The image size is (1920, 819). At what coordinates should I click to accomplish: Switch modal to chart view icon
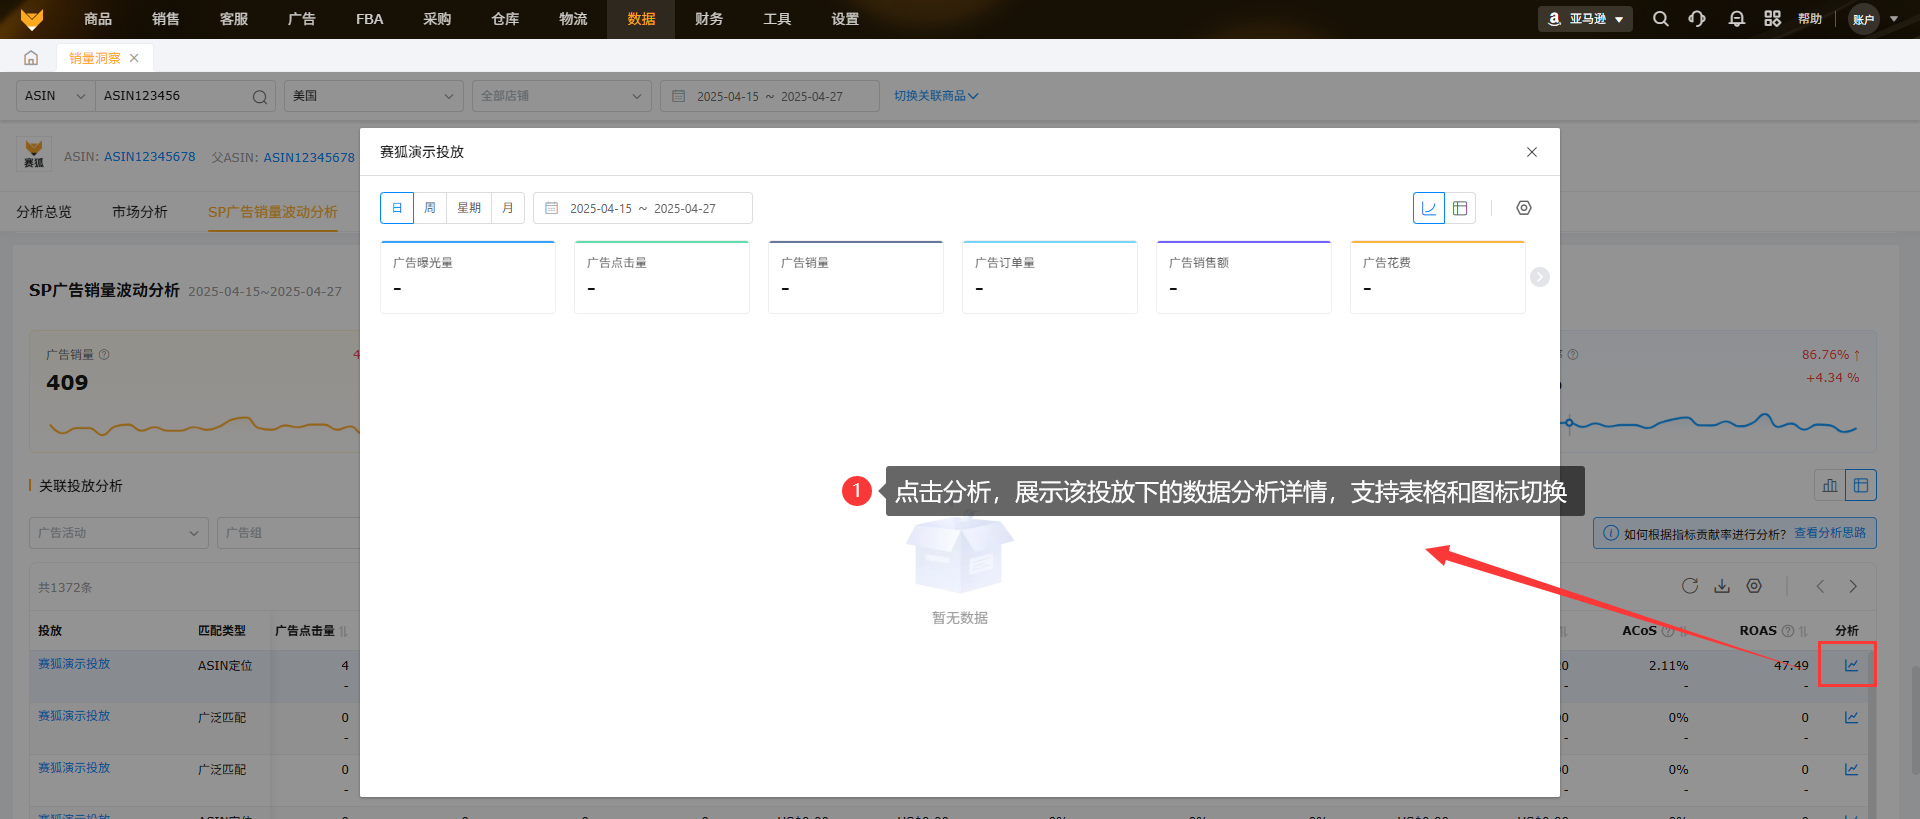pyautogui.click(x=1428, y=208)
